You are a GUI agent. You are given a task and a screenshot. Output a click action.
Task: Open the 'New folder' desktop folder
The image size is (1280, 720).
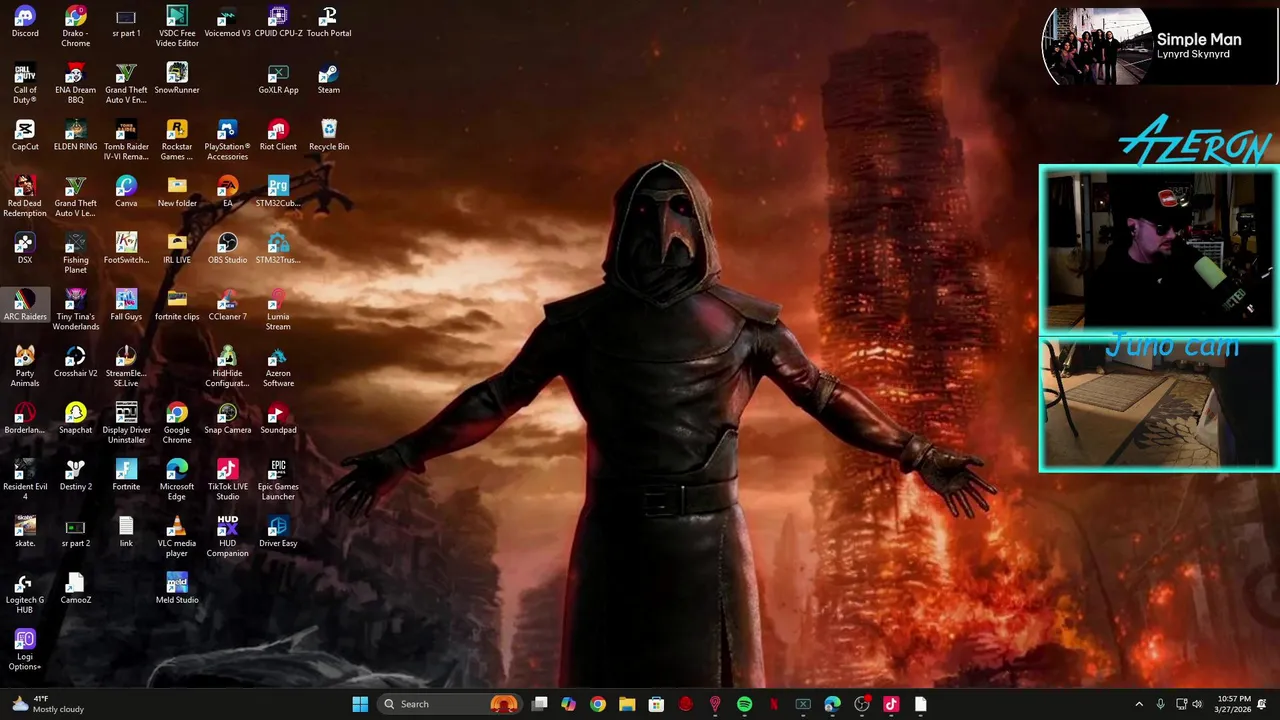(x=177, y=193)
